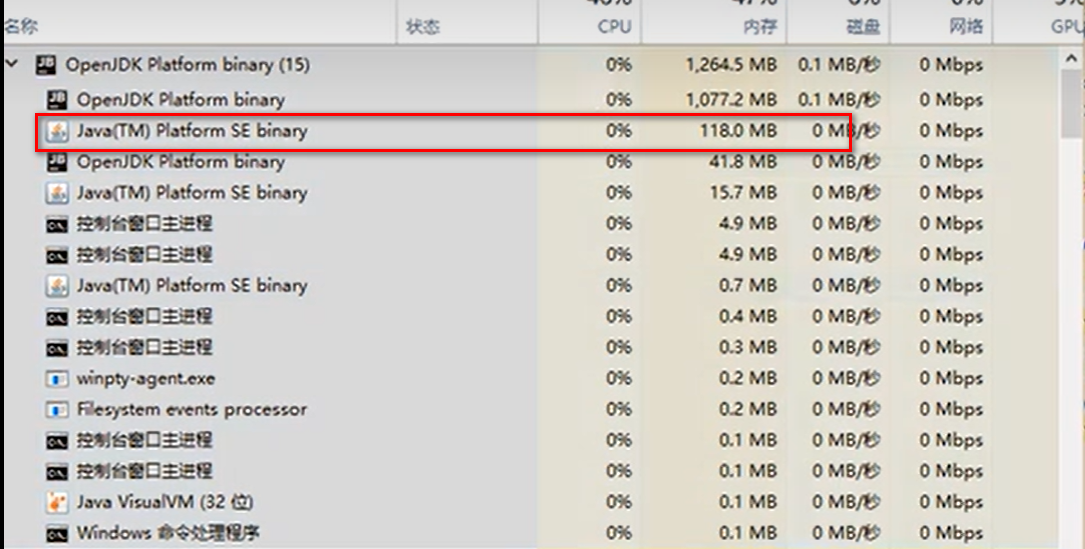This screenshot has height=549, width=1085.
Task: Collapse the OpenJDK Platform binary (15) group
Action: point(12,64)
